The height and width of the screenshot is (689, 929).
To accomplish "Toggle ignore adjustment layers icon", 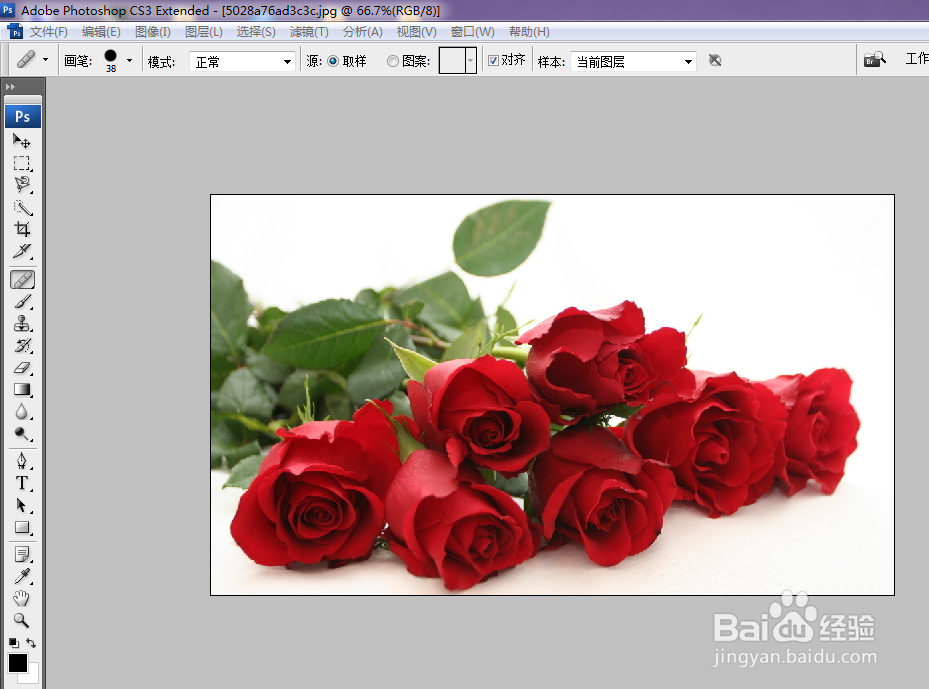I will click(x=715, y=60).
